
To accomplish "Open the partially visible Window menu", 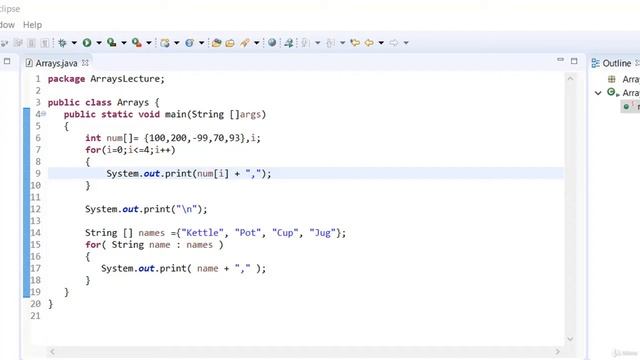I will 7,25.
